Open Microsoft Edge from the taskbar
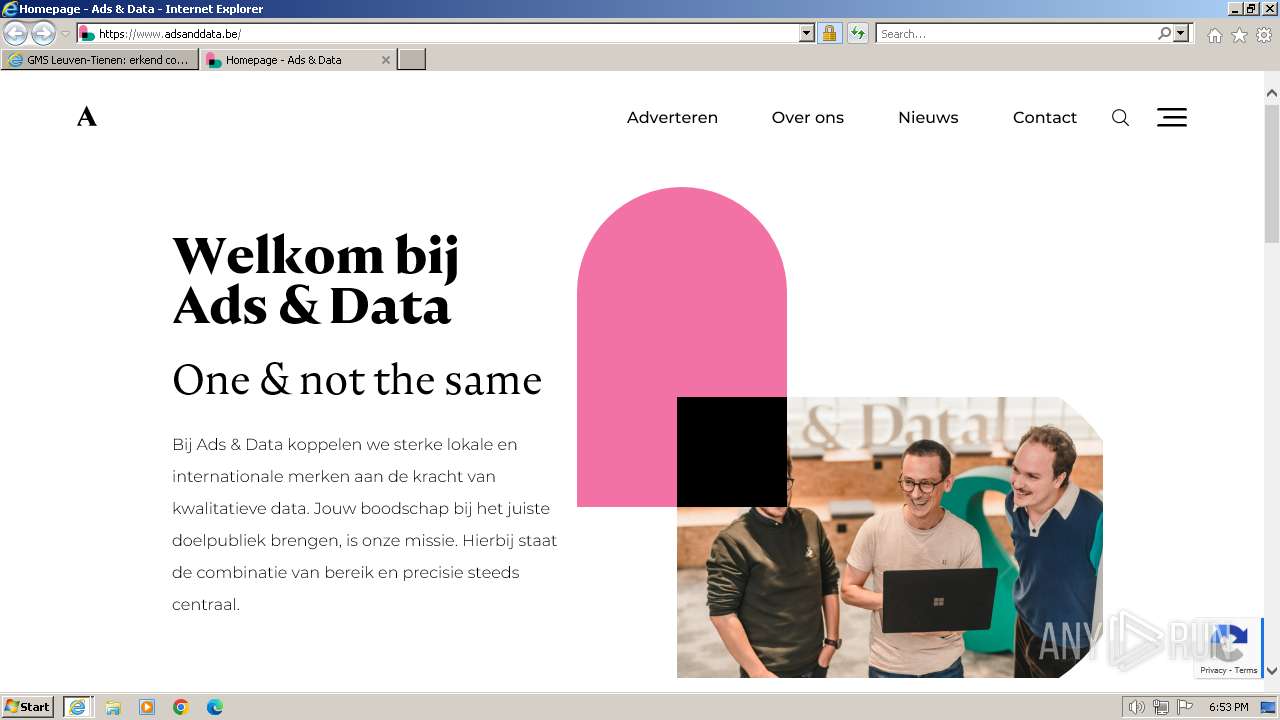 [215, 707]
